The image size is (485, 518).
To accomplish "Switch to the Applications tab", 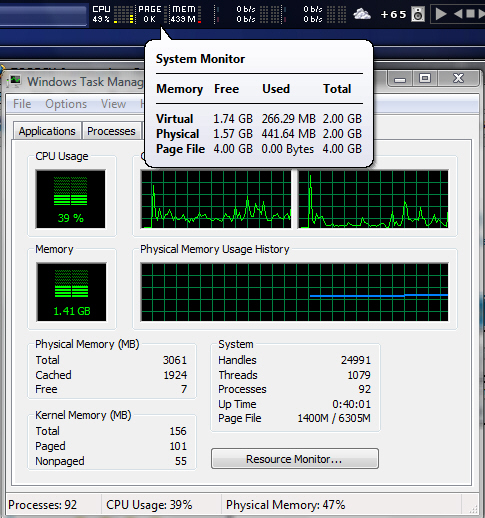I will pos(47,131).
